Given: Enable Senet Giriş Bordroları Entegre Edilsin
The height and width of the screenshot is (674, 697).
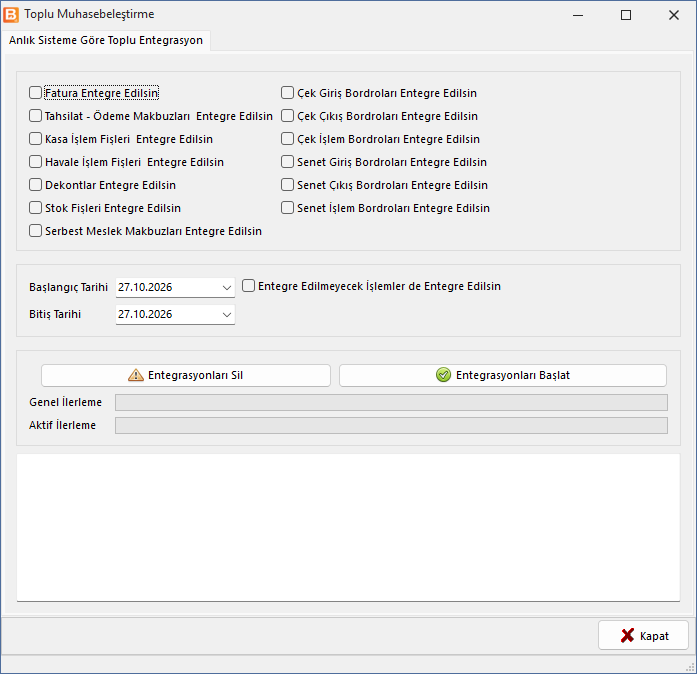Looking at the screenshot, I should [287, 162].
